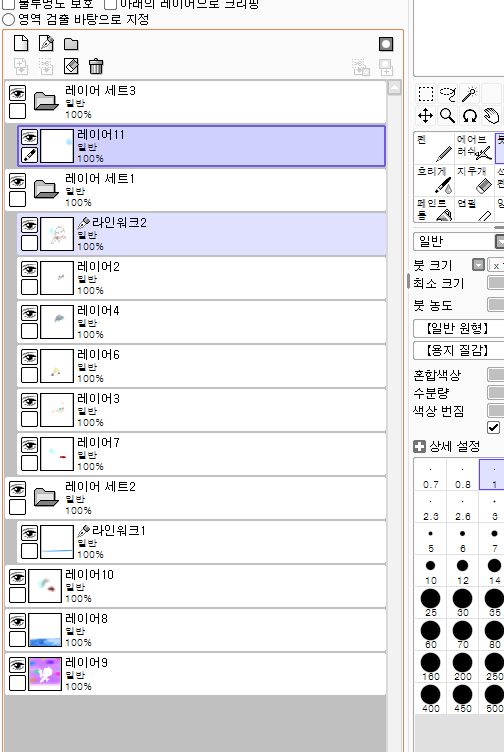504x752 pixels.
Task: Create a new layer set folder
Action: (x=71, y=44)
